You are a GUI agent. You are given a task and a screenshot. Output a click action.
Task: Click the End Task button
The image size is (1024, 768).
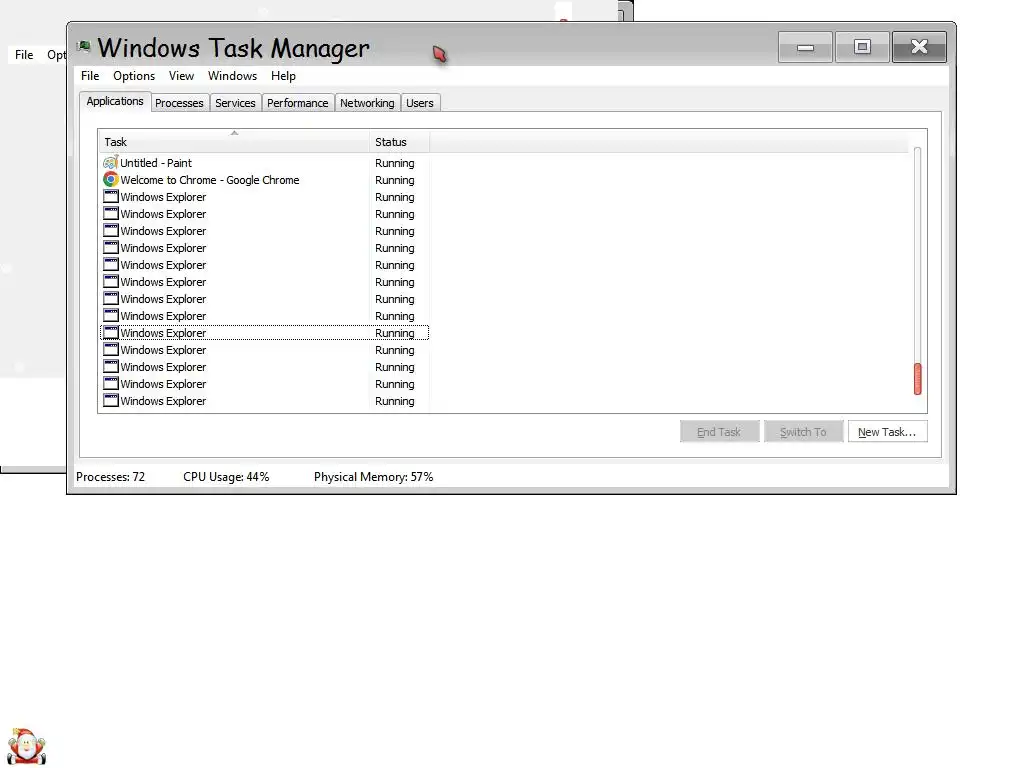pyautogui.click(x=719, y=432)
